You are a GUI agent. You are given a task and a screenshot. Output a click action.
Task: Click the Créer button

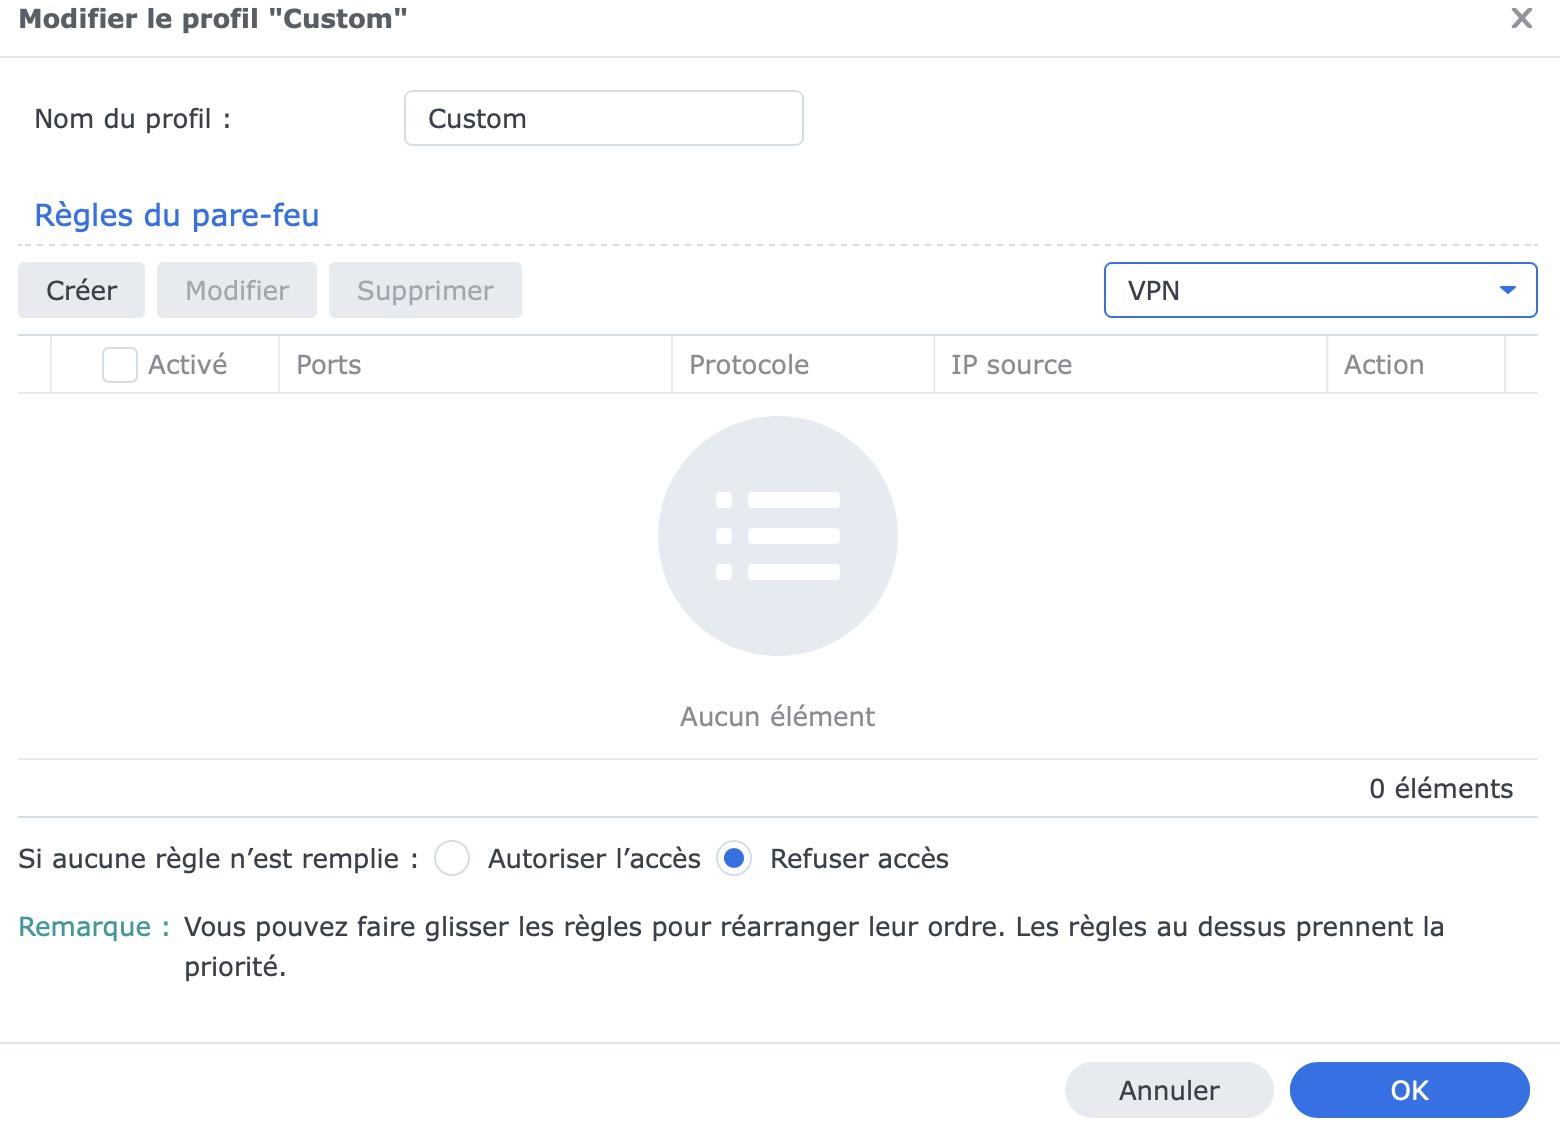(81, 291)
